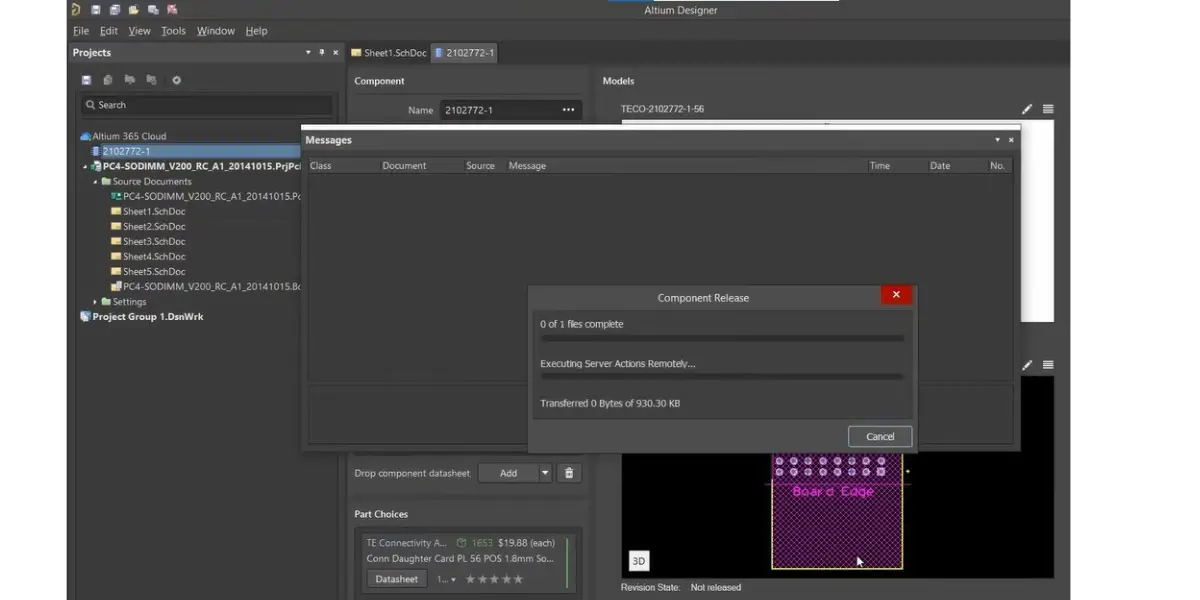Select the Altium 365 Cloud tree node
Viewport: 1200px width, 600px height.
123,136
